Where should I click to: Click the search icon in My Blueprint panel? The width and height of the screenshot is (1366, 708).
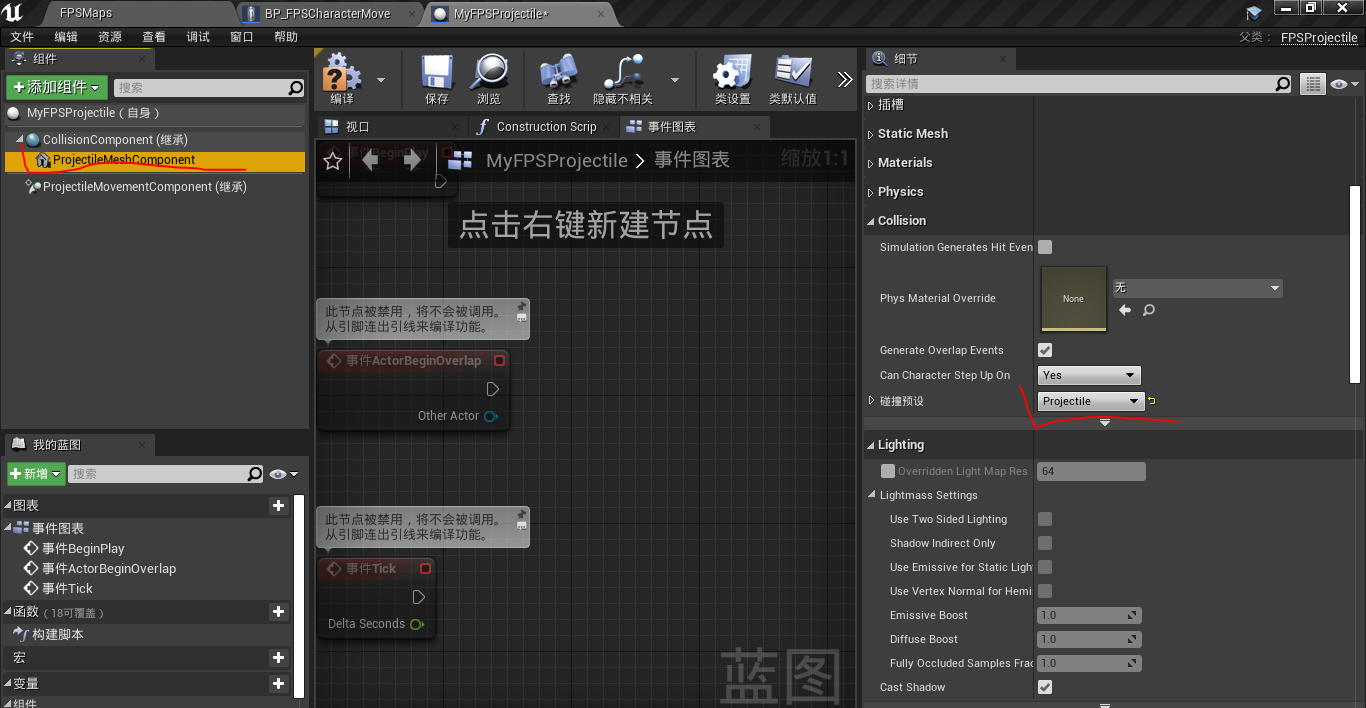point(255,474)
